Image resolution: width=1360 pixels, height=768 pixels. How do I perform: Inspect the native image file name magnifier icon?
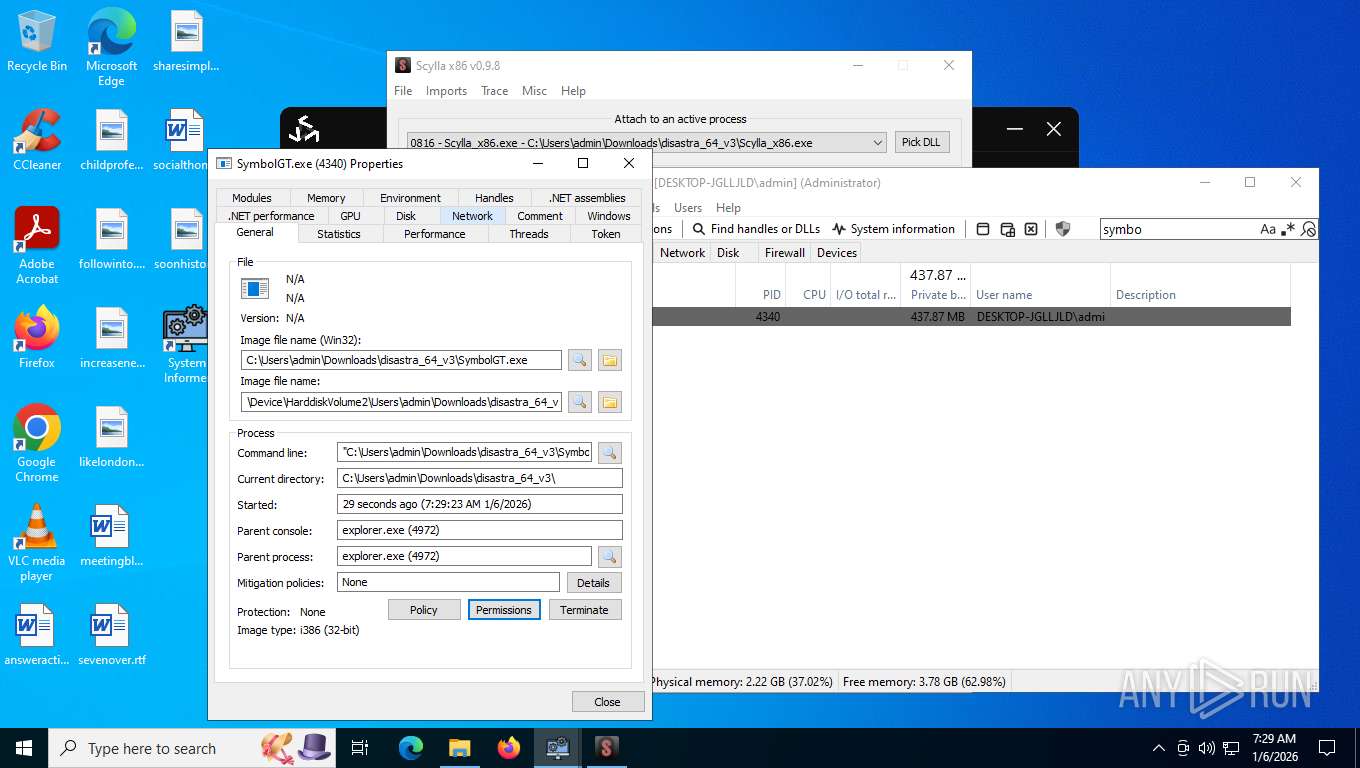coord(580,402)
